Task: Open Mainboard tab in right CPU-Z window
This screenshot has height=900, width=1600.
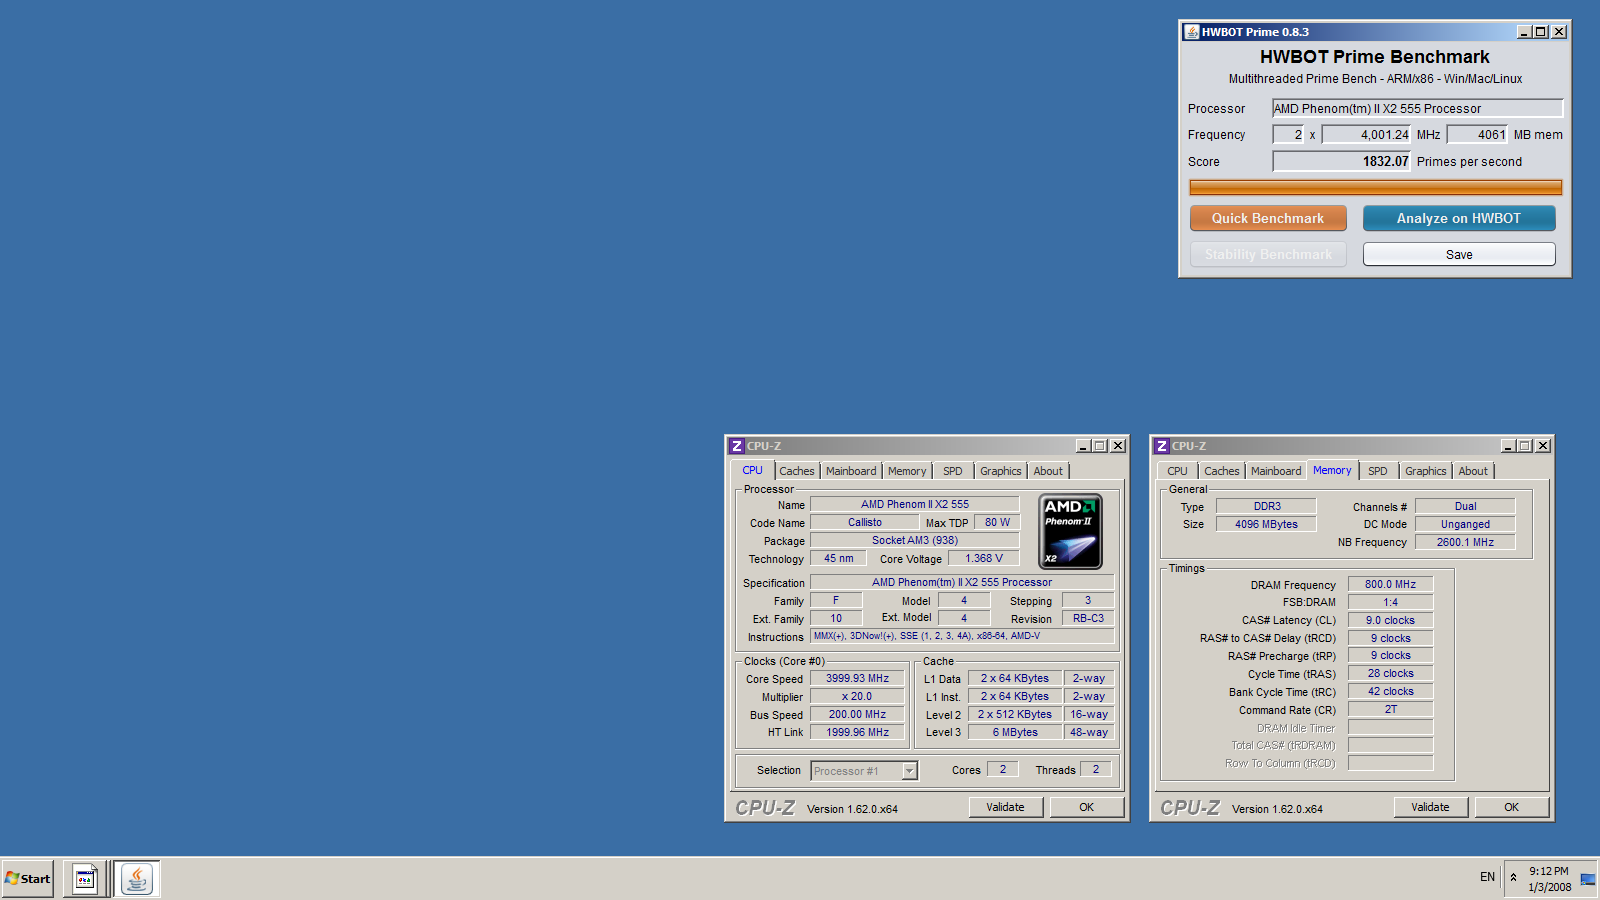Action: click(x=1276, y=471)
